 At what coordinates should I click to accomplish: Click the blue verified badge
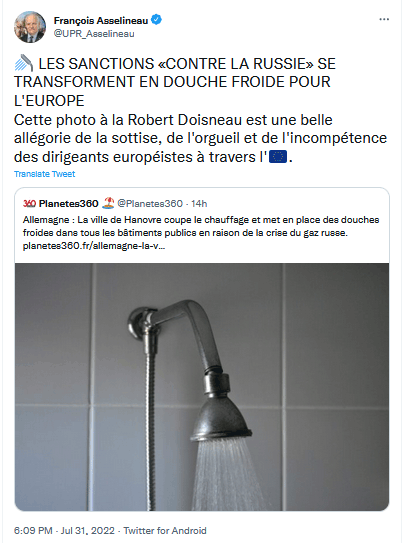[x=157, y=20]
